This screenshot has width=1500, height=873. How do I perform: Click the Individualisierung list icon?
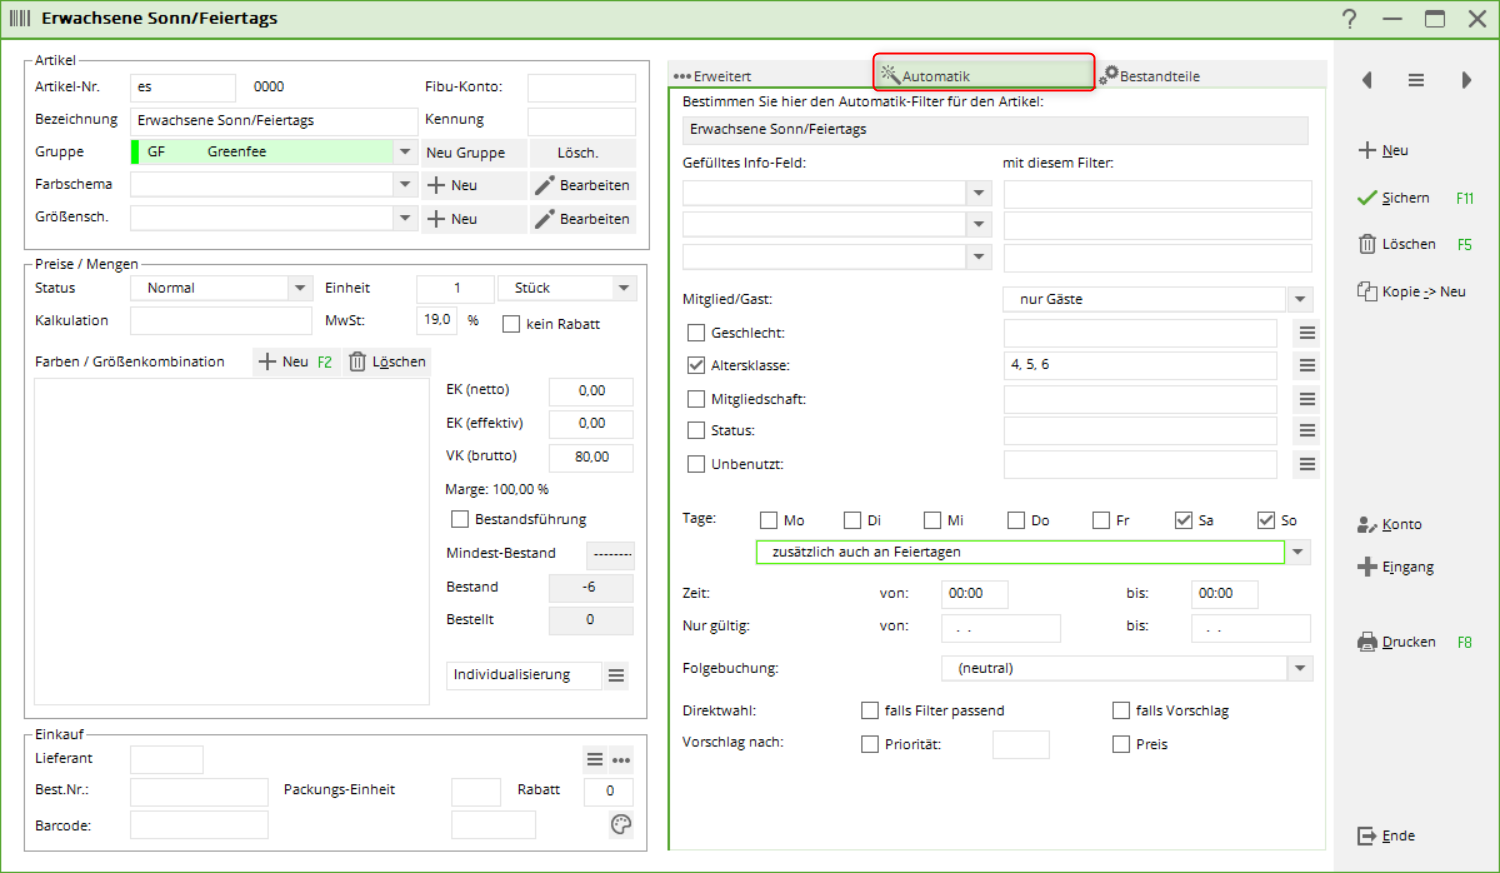point(616,676)
